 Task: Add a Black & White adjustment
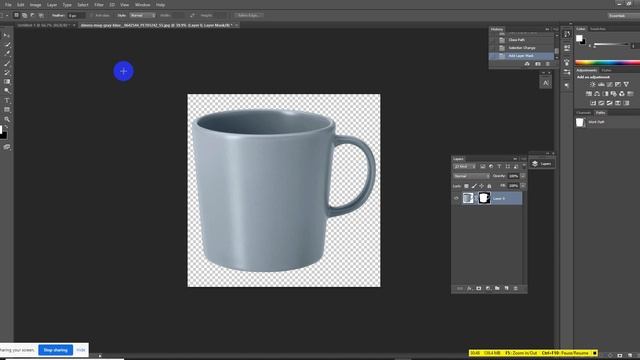click(x=605, y=94)
